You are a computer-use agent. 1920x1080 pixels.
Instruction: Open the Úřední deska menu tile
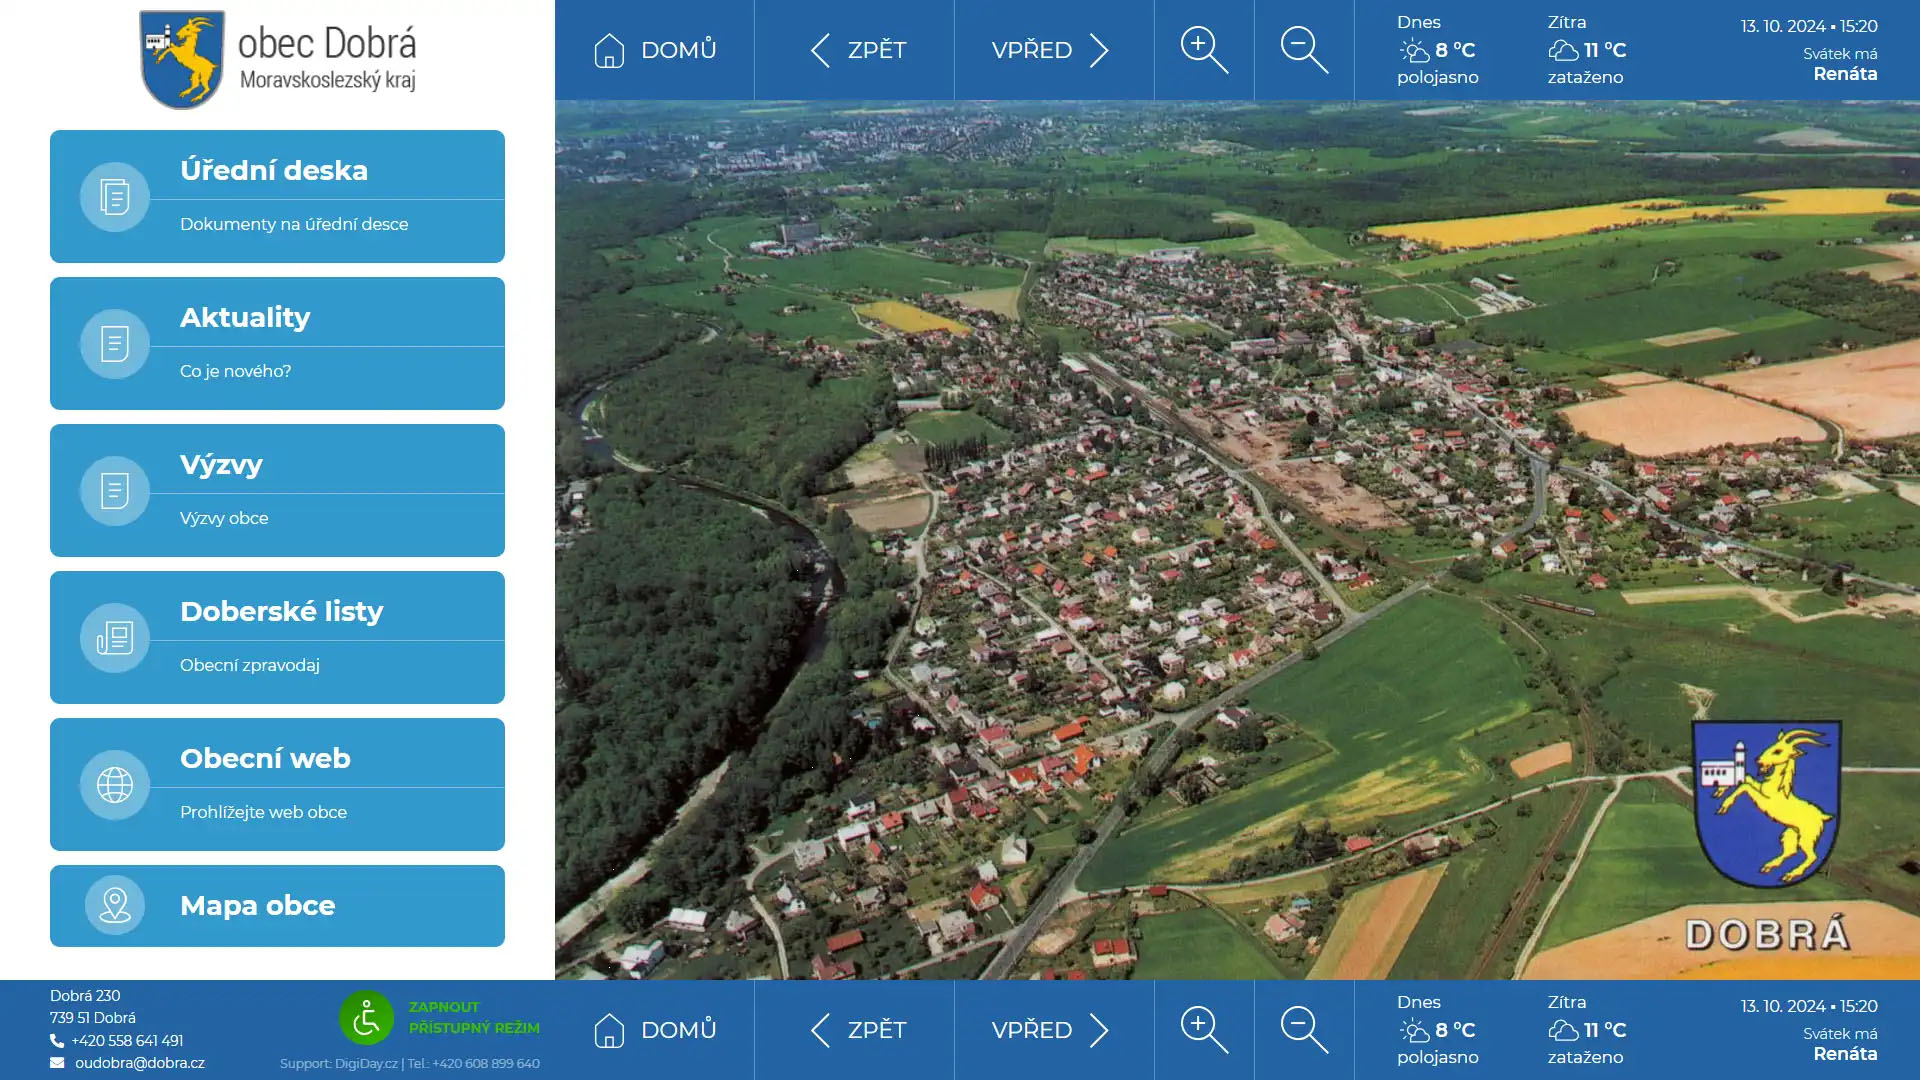277,196
